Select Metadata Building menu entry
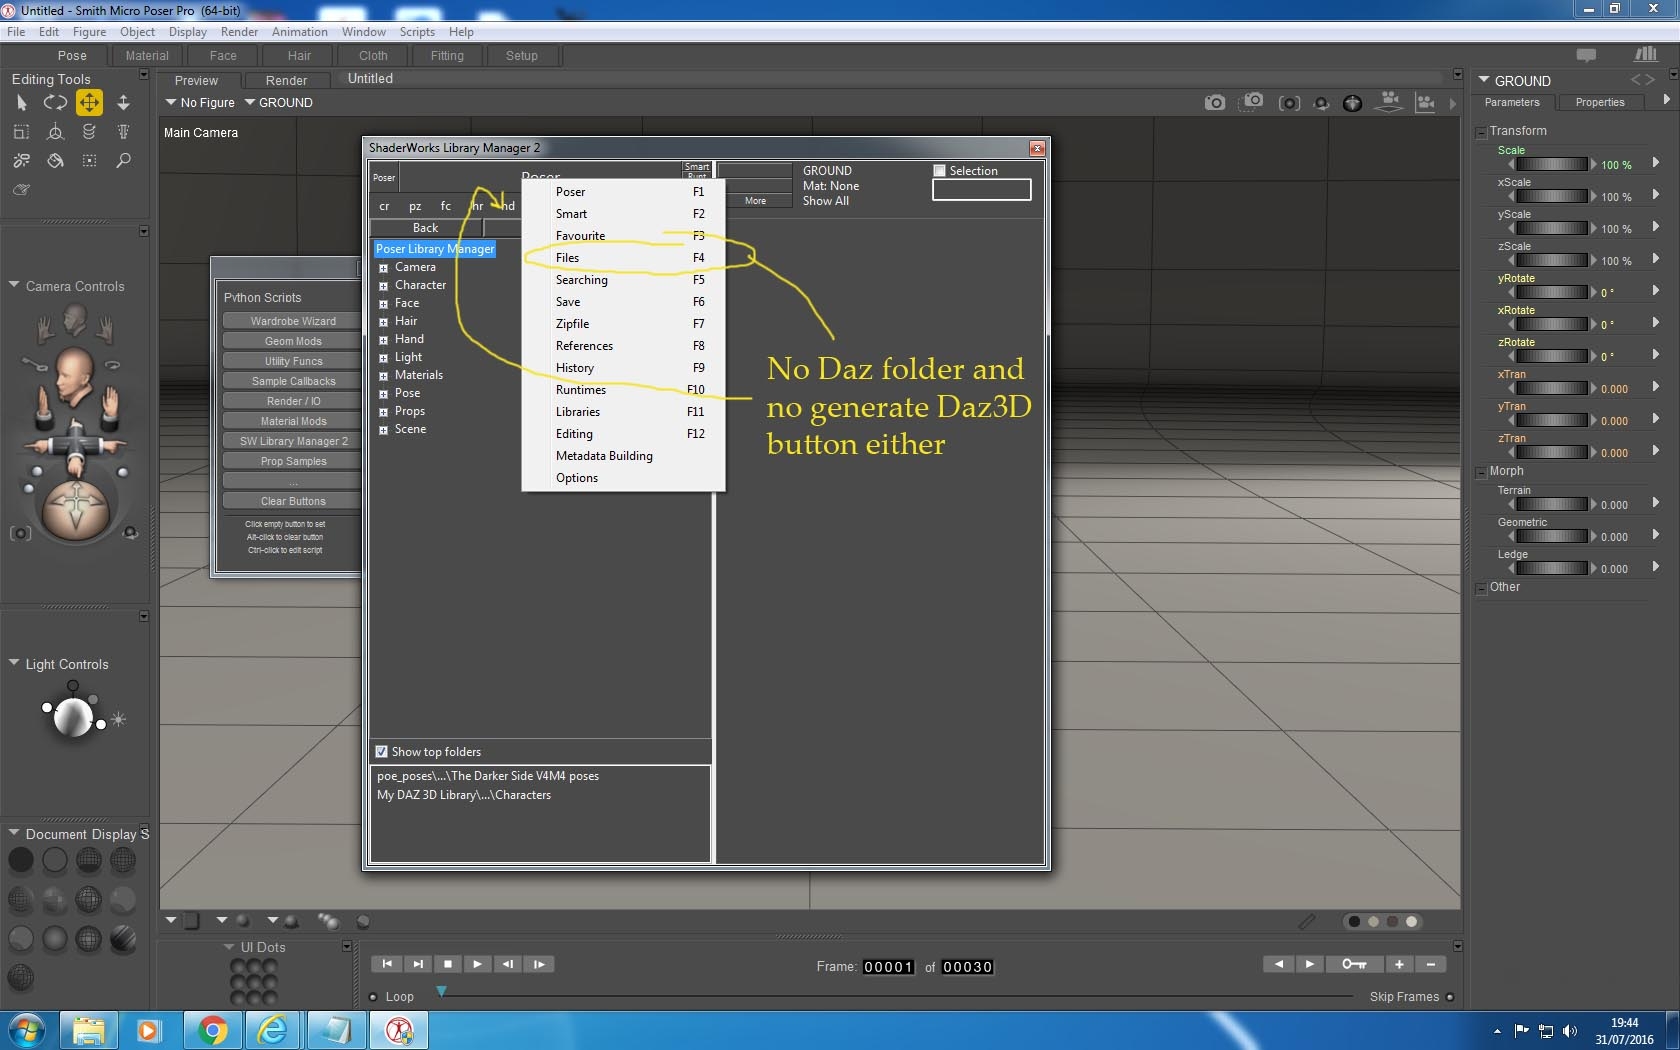This screenshot has width=1680, height=1050. 623,456
